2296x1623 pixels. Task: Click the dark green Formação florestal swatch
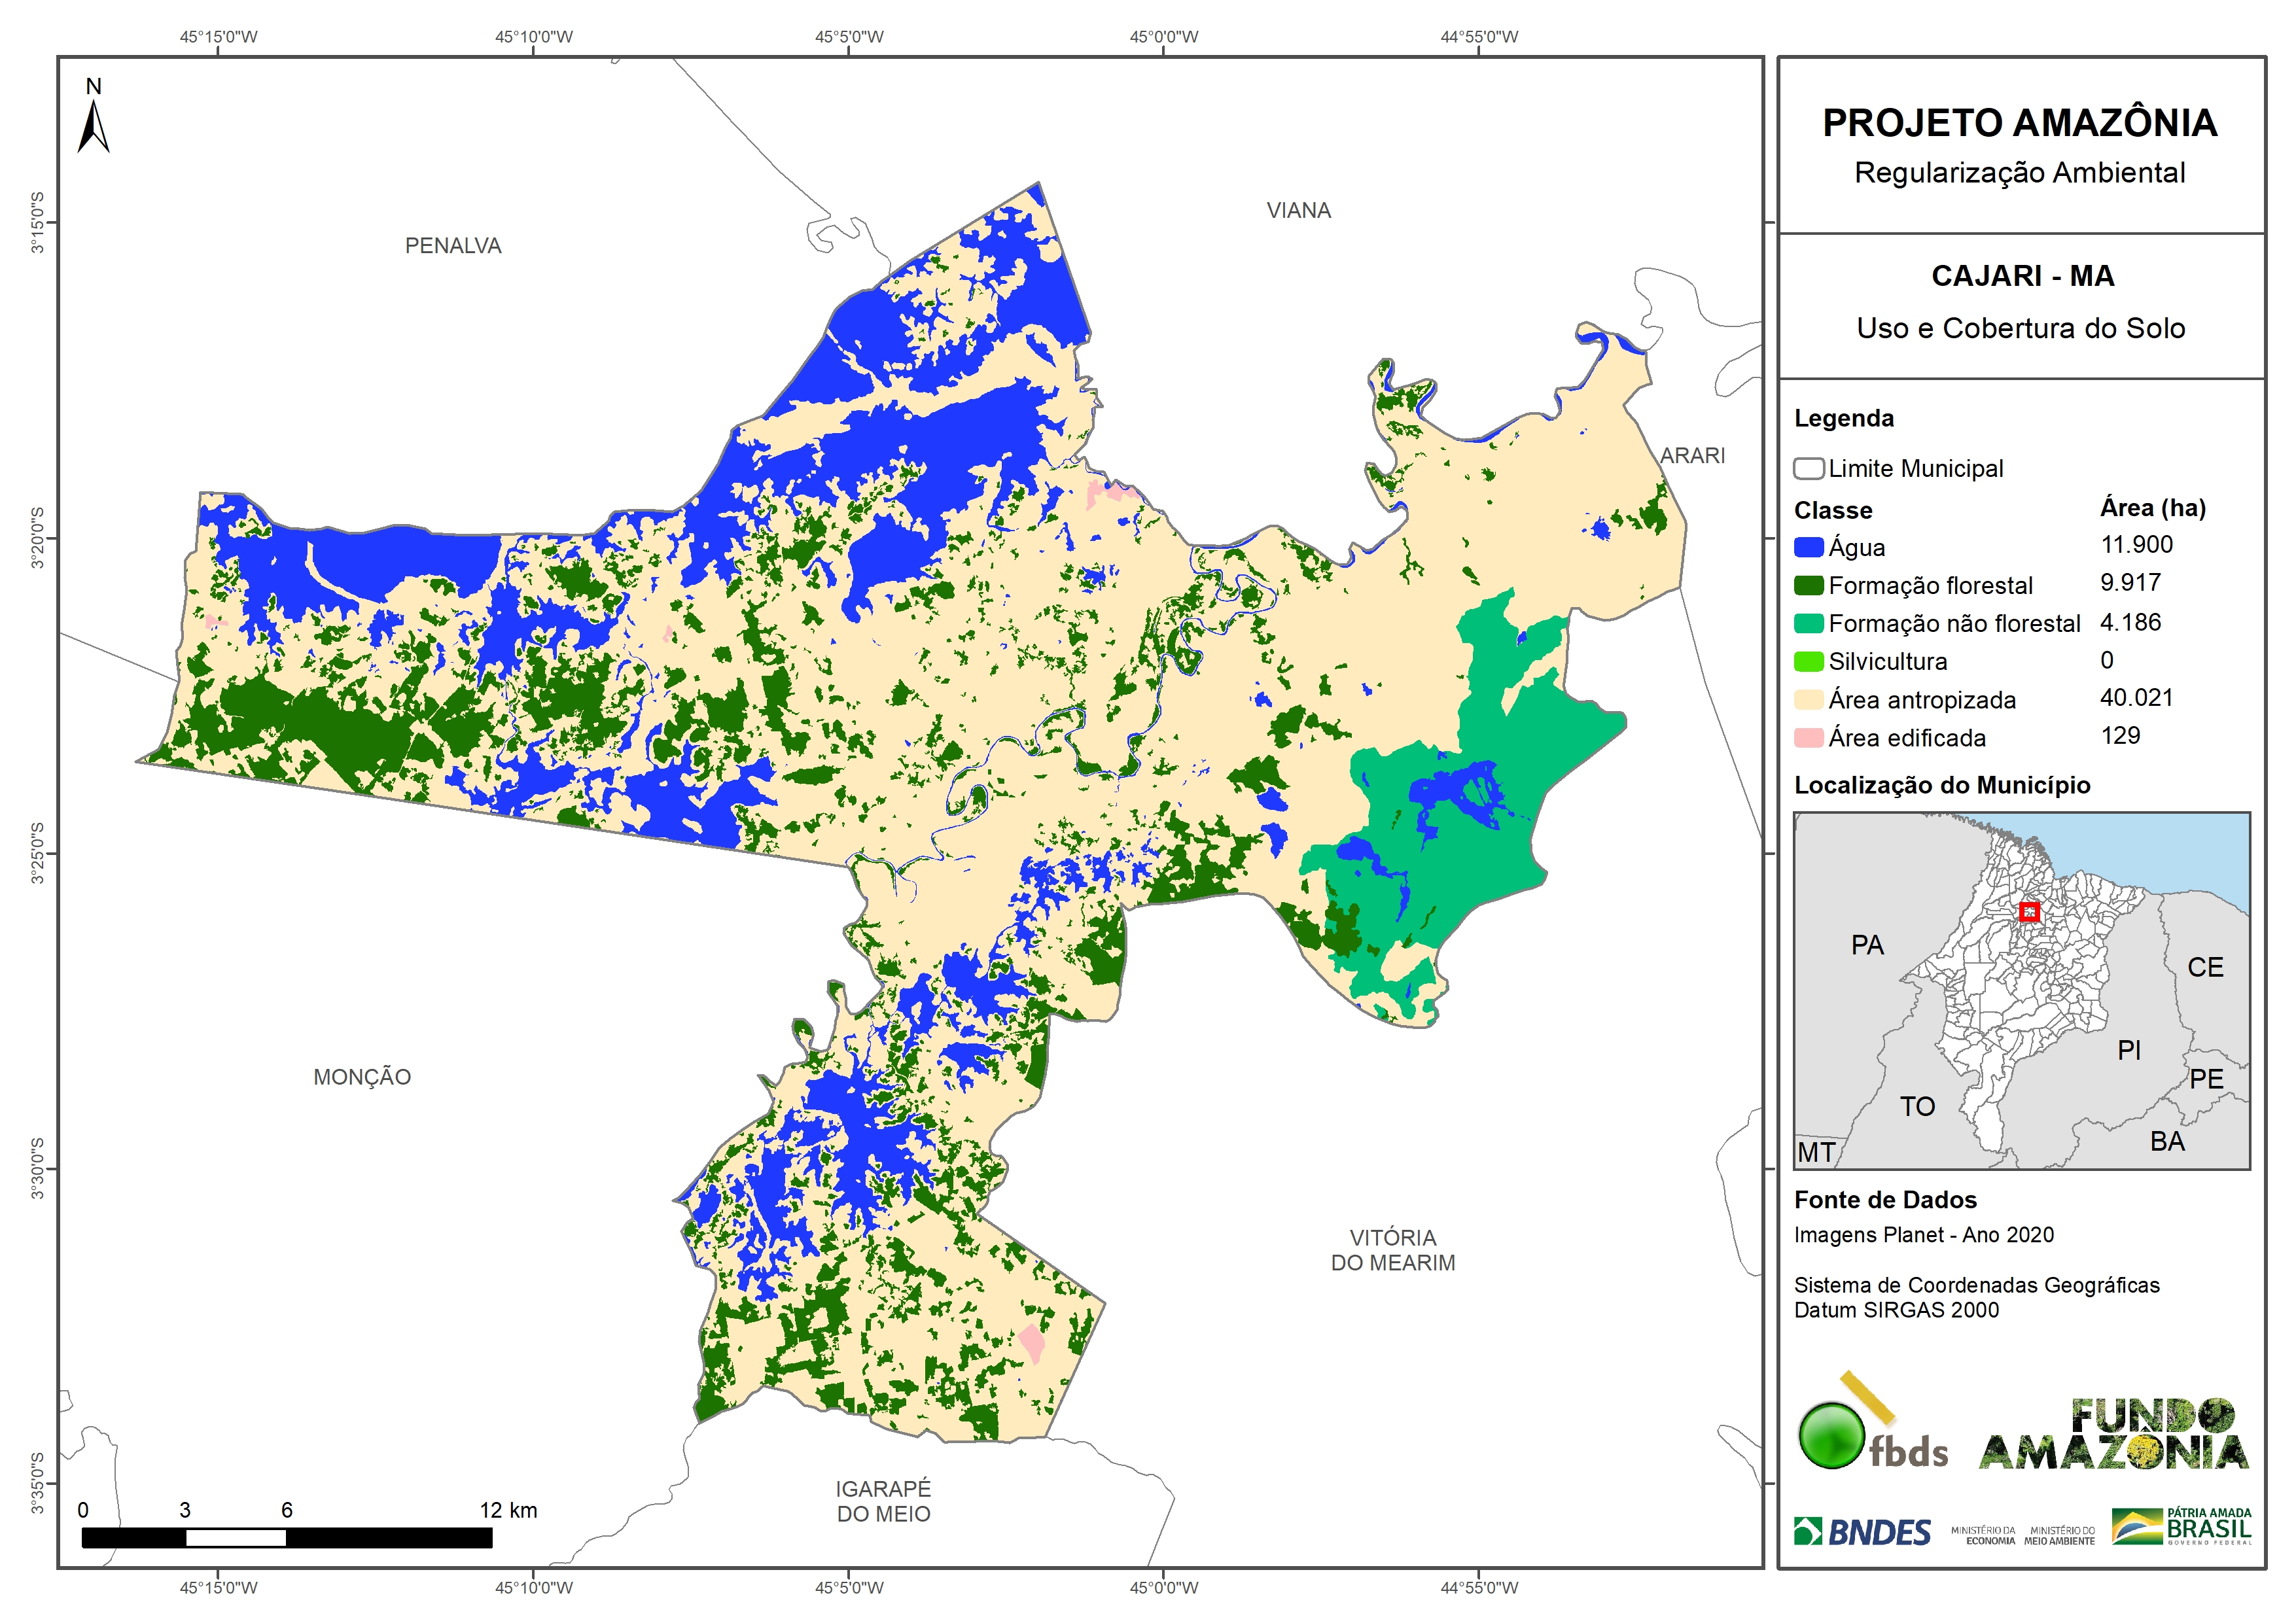pyautogui.click(x=1808, y=585)
